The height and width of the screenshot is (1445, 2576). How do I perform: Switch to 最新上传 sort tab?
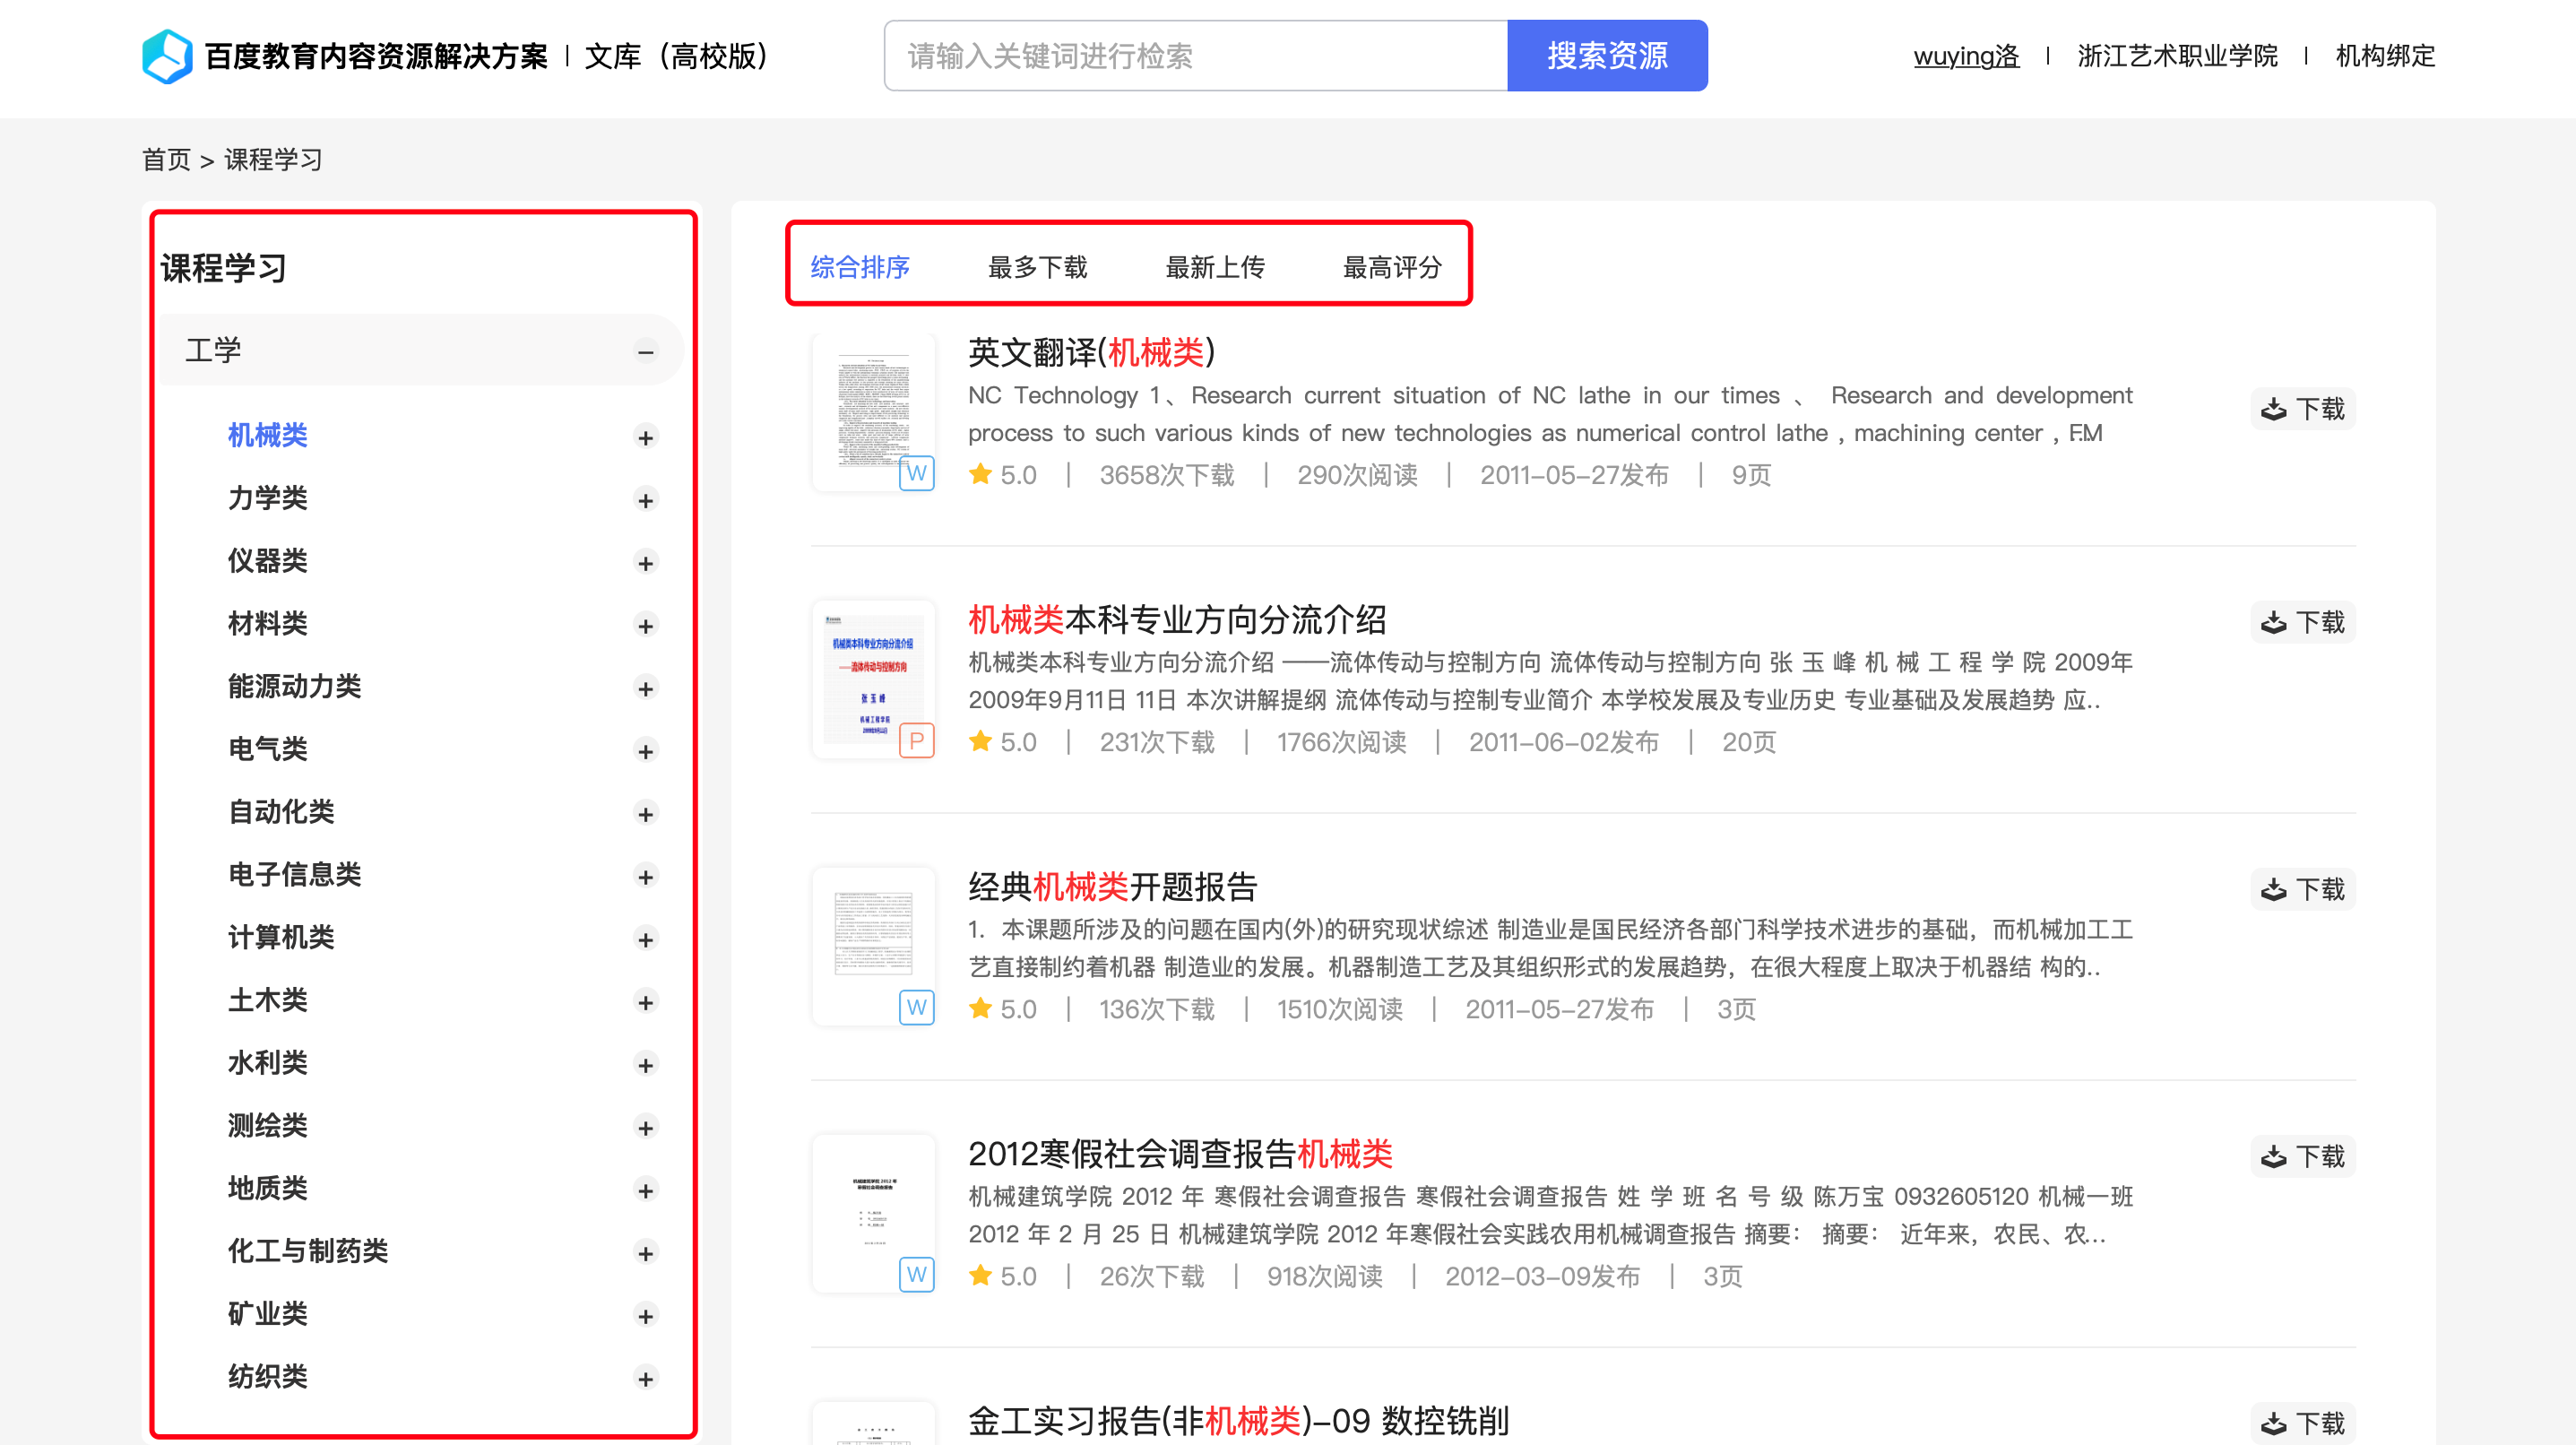[1214, 267]
